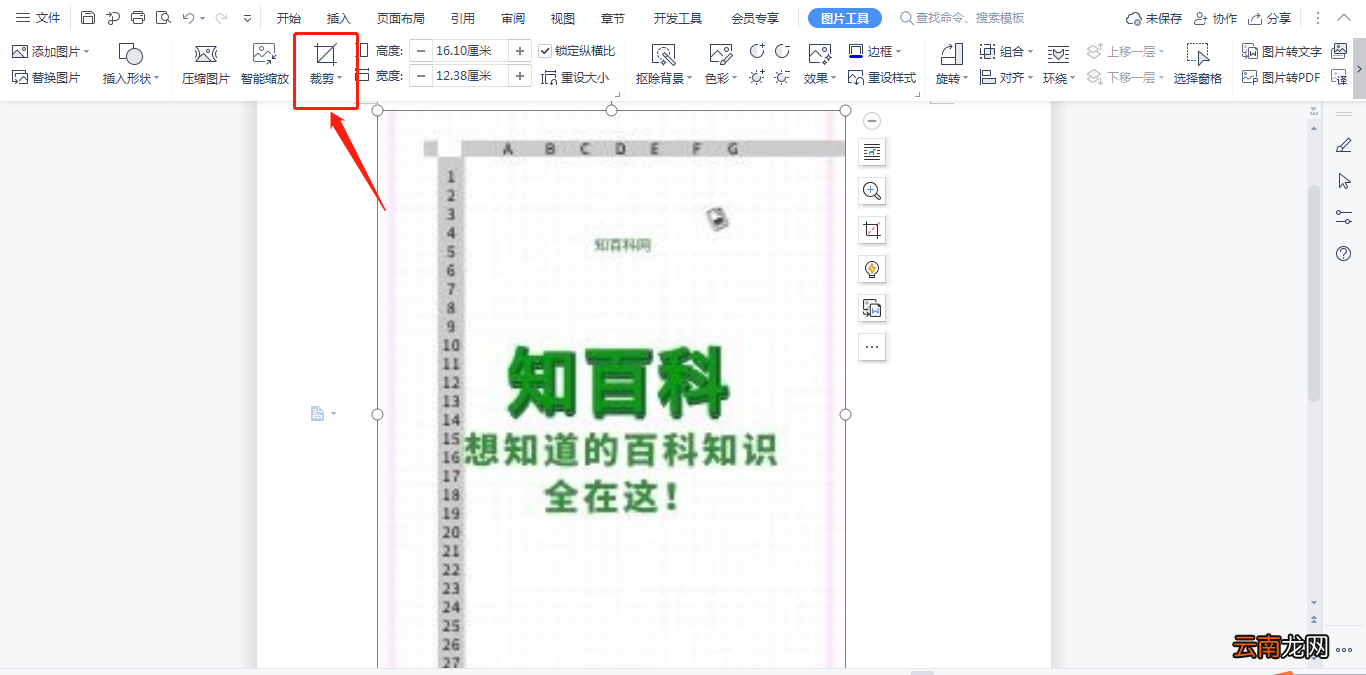Click 重设样式 (reset style) button
Viewport: 1366px width, 675px height.
click(x=882, y=77)
